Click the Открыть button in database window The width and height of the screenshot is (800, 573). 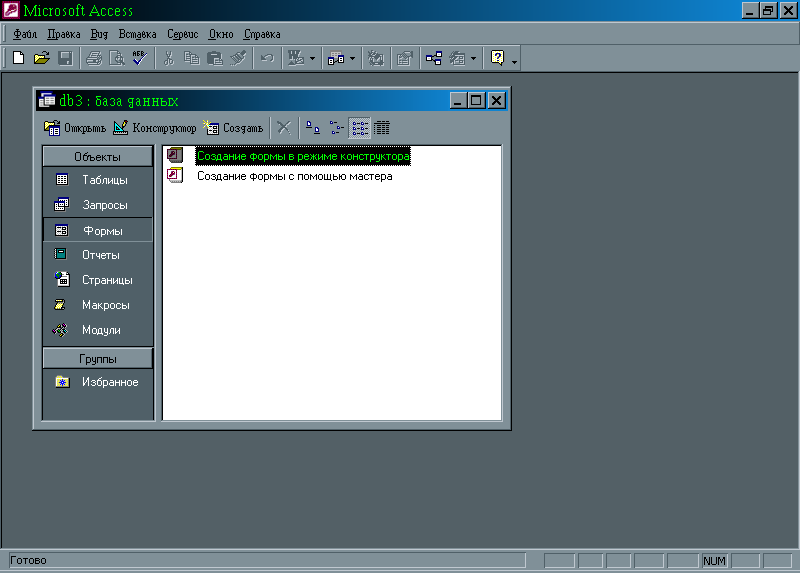pos(74,128)
